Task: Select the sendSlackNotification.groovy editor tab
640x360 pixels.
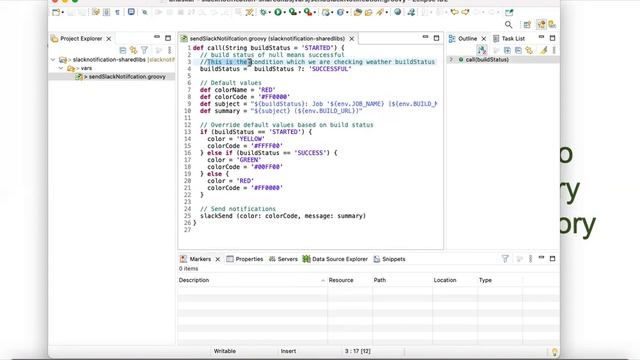Action: tap(267, 38)
